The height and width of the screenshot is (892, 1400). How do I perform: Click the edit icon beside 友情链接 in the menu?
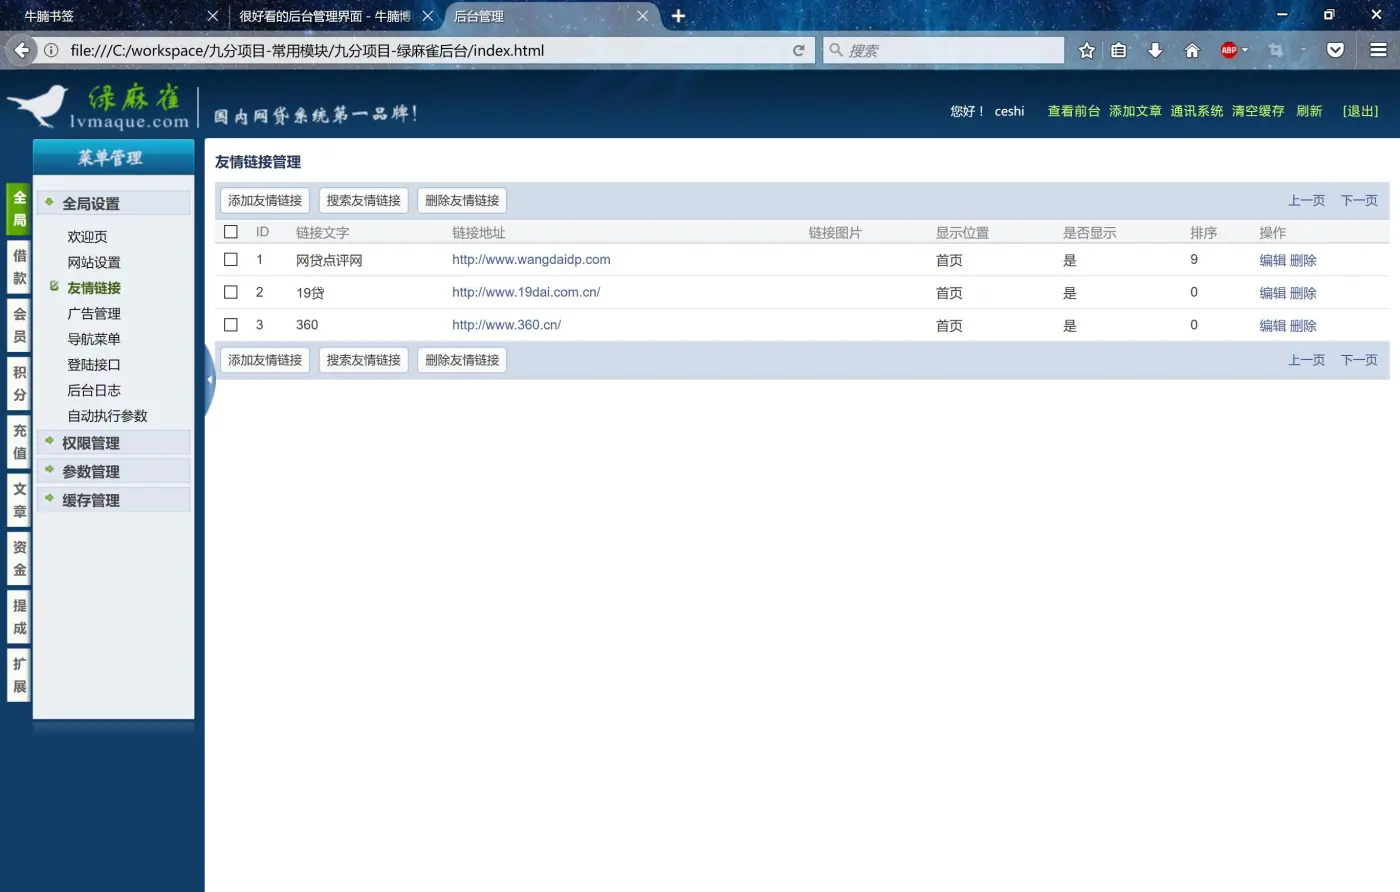[54, 287]
